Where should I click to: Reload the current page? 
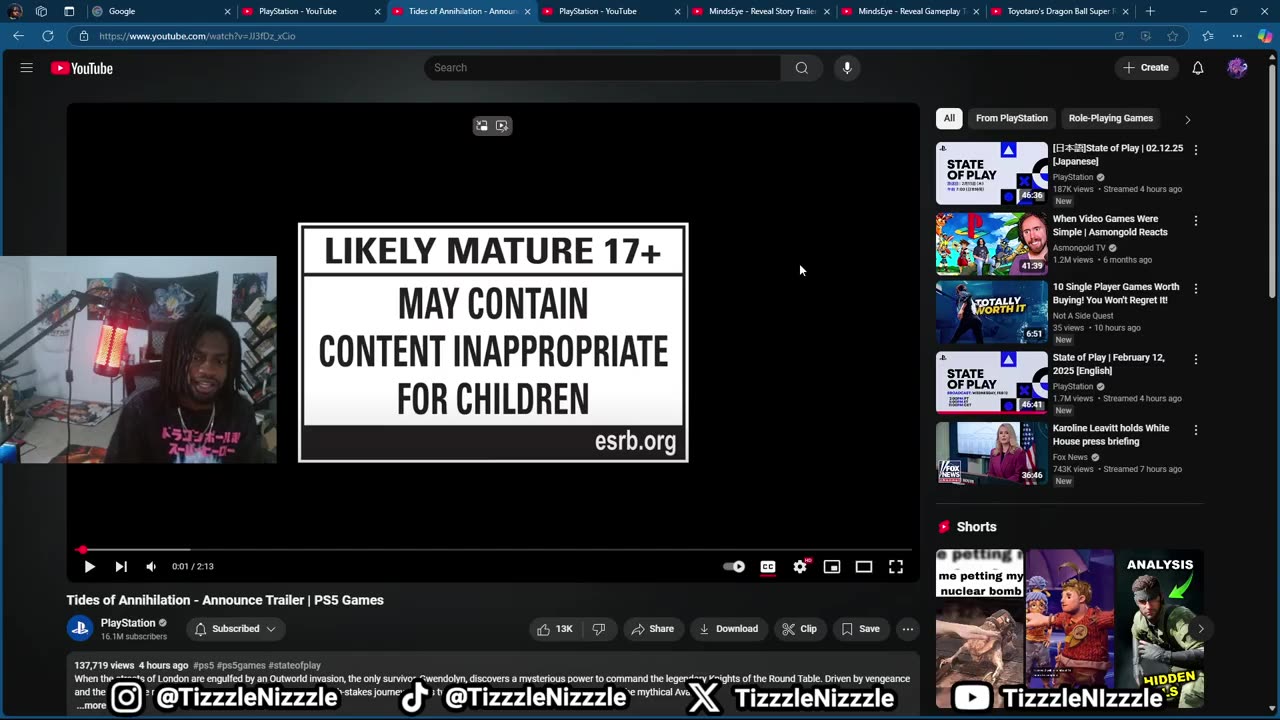coord(48,36)
